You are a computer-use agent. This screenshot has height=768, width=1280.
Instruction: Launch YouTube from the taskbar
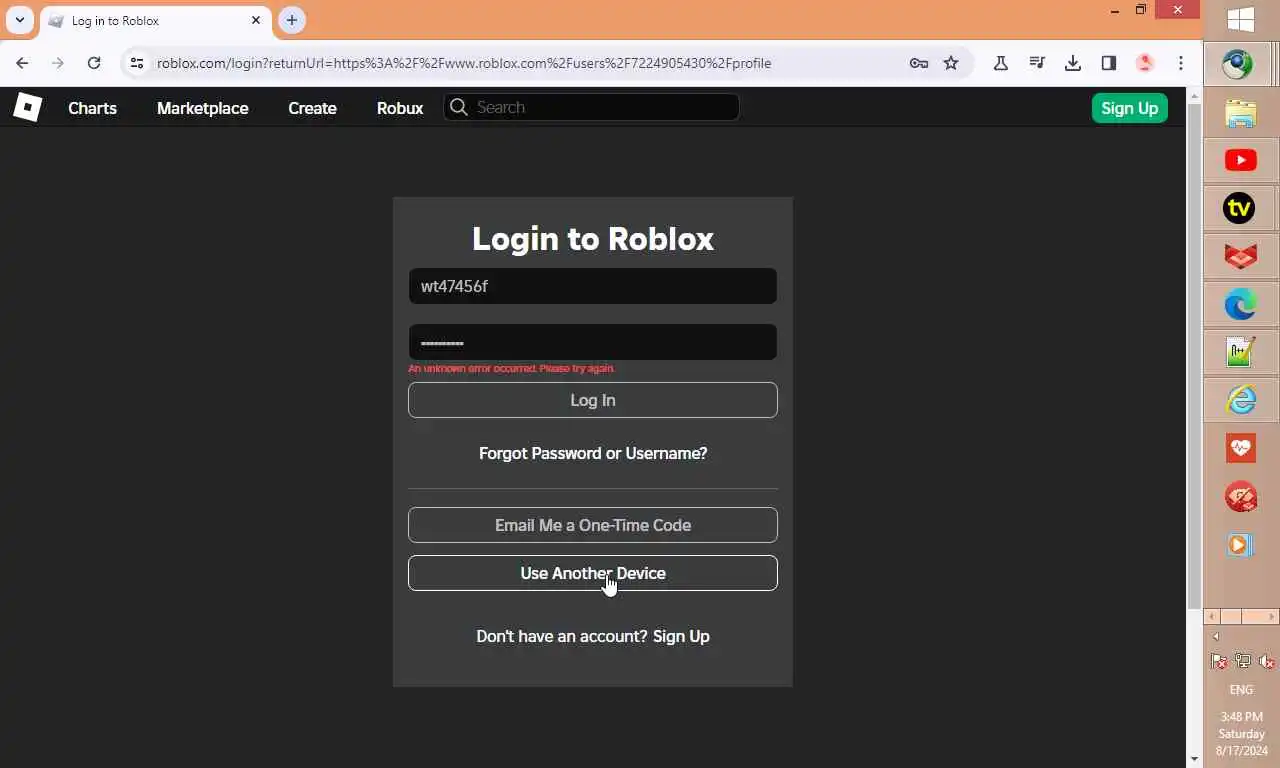point(1241,160)
